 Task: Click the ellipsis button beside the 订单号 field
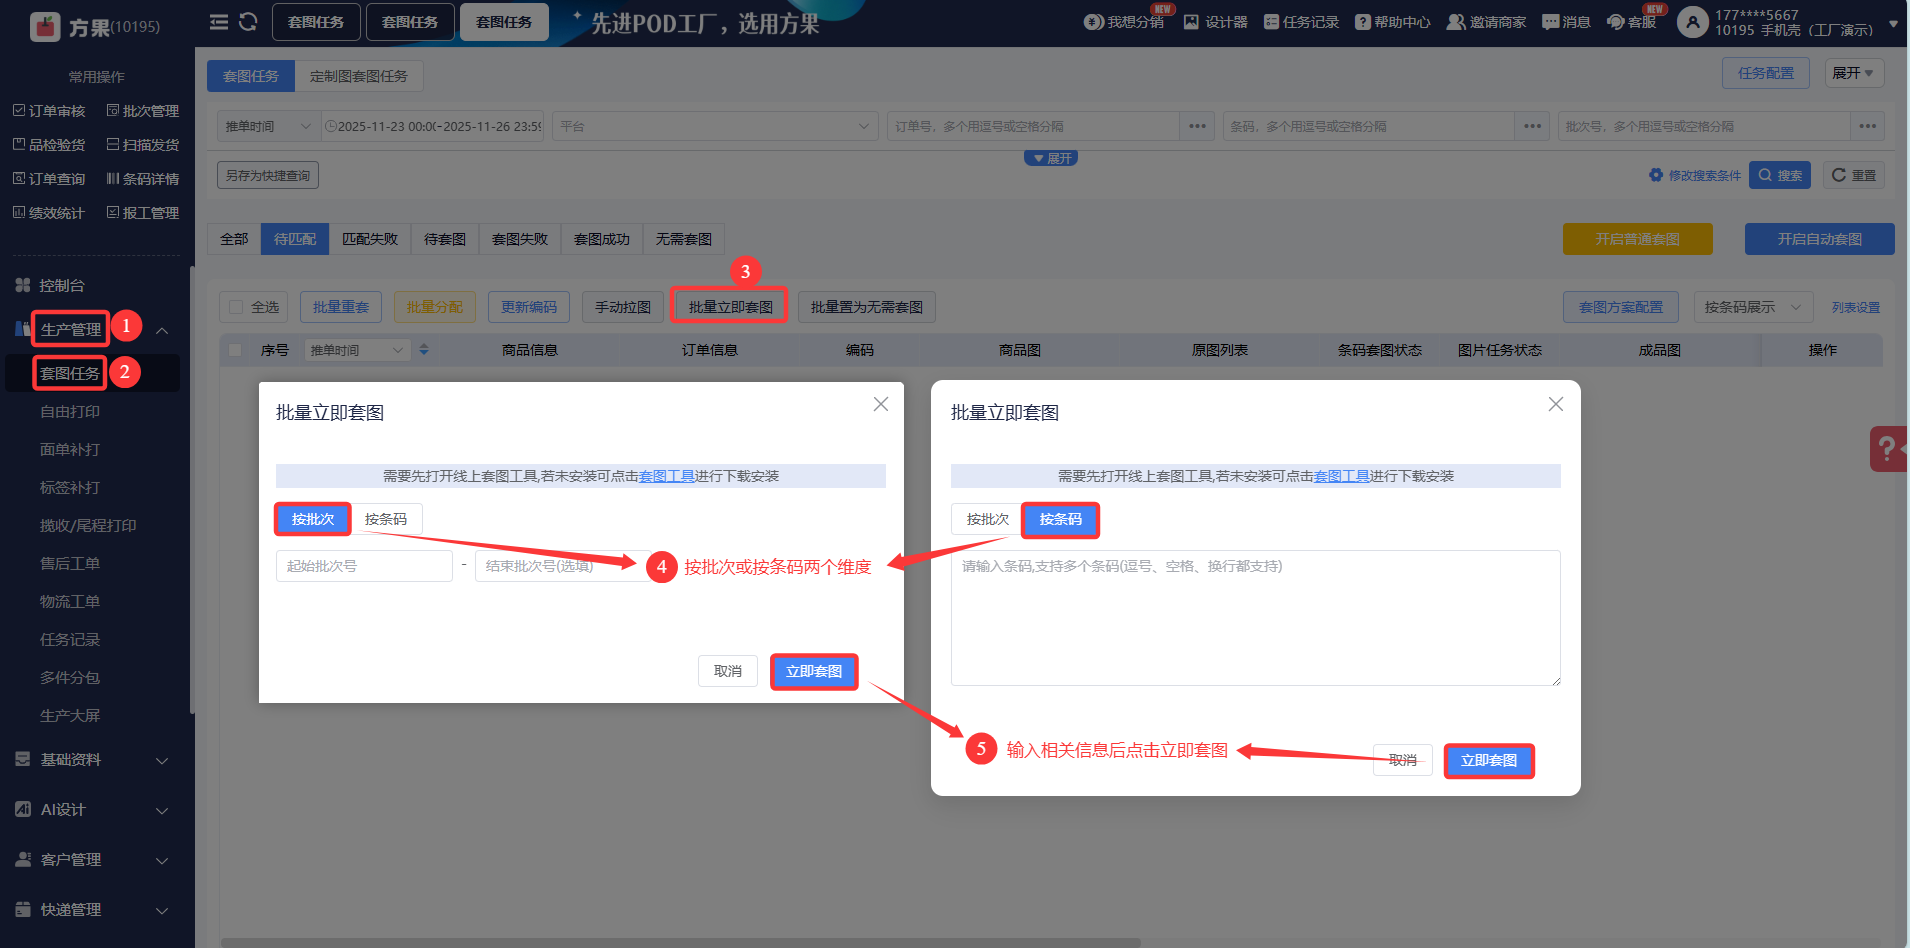click(x=1197, y=126)
